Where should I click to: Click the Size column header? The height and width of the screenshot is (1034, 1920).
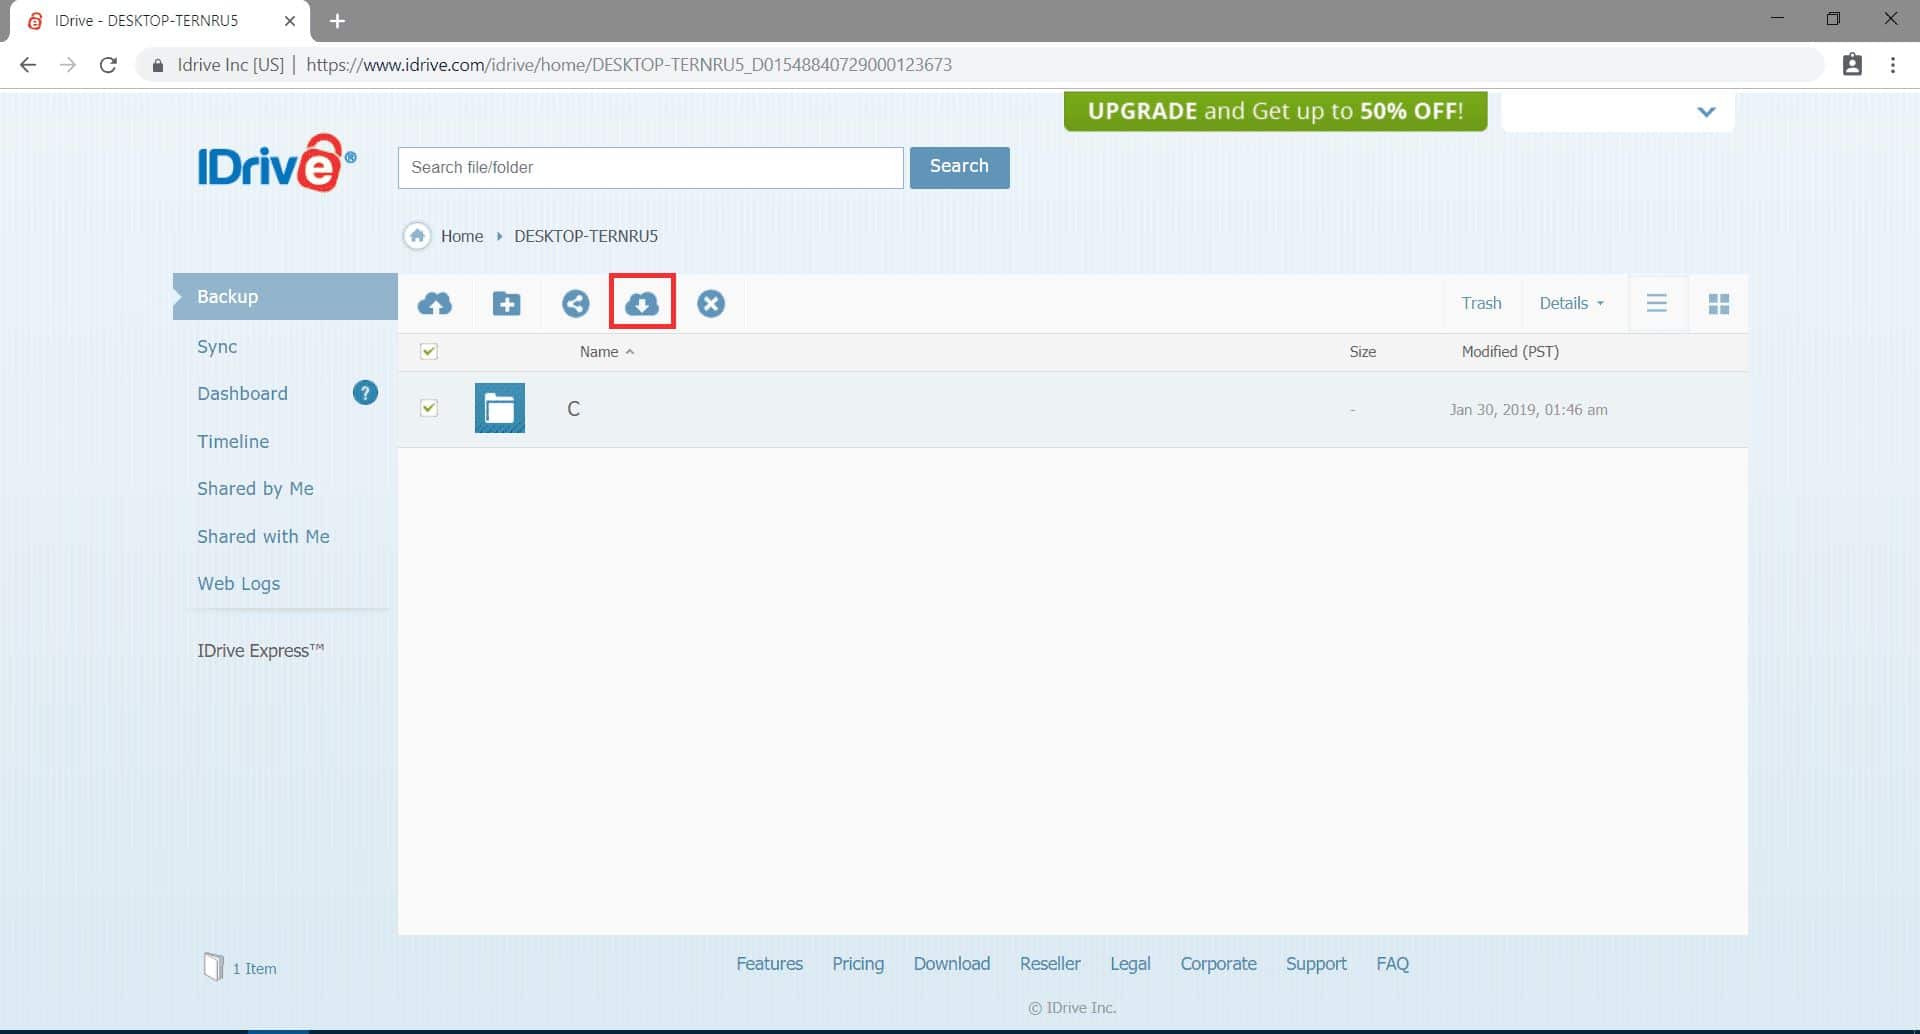1362,351
